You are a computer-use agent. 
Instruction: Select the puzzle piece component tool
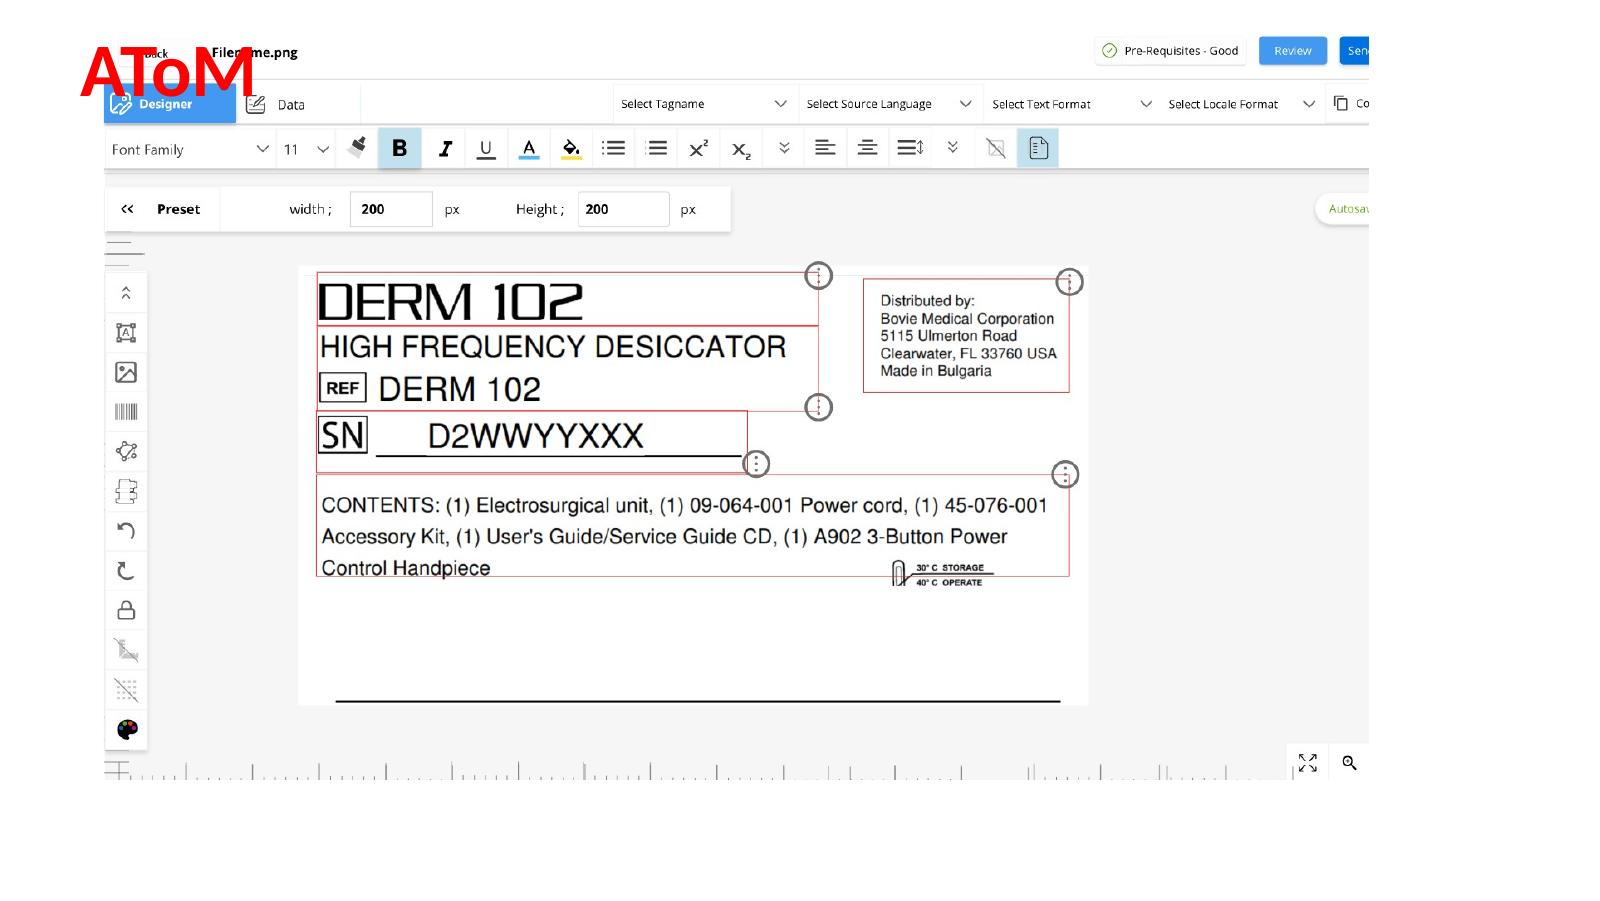pyautogui.click(x=126, y=491)
